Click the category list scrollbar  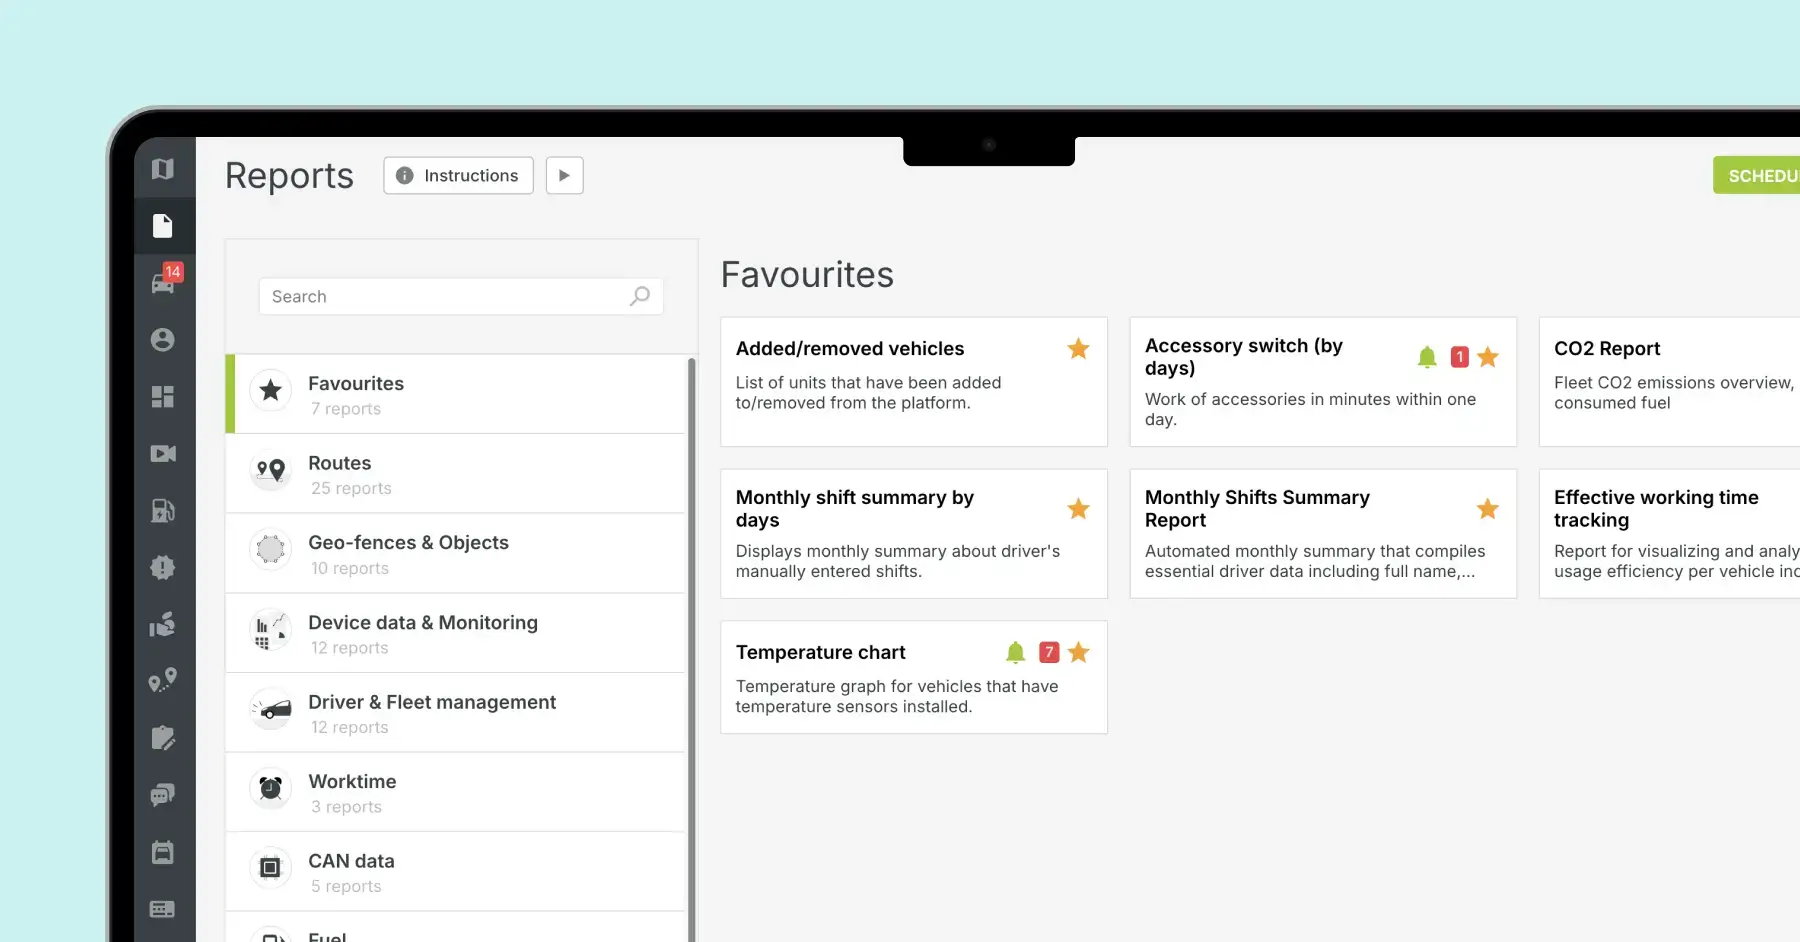point(691,650)
